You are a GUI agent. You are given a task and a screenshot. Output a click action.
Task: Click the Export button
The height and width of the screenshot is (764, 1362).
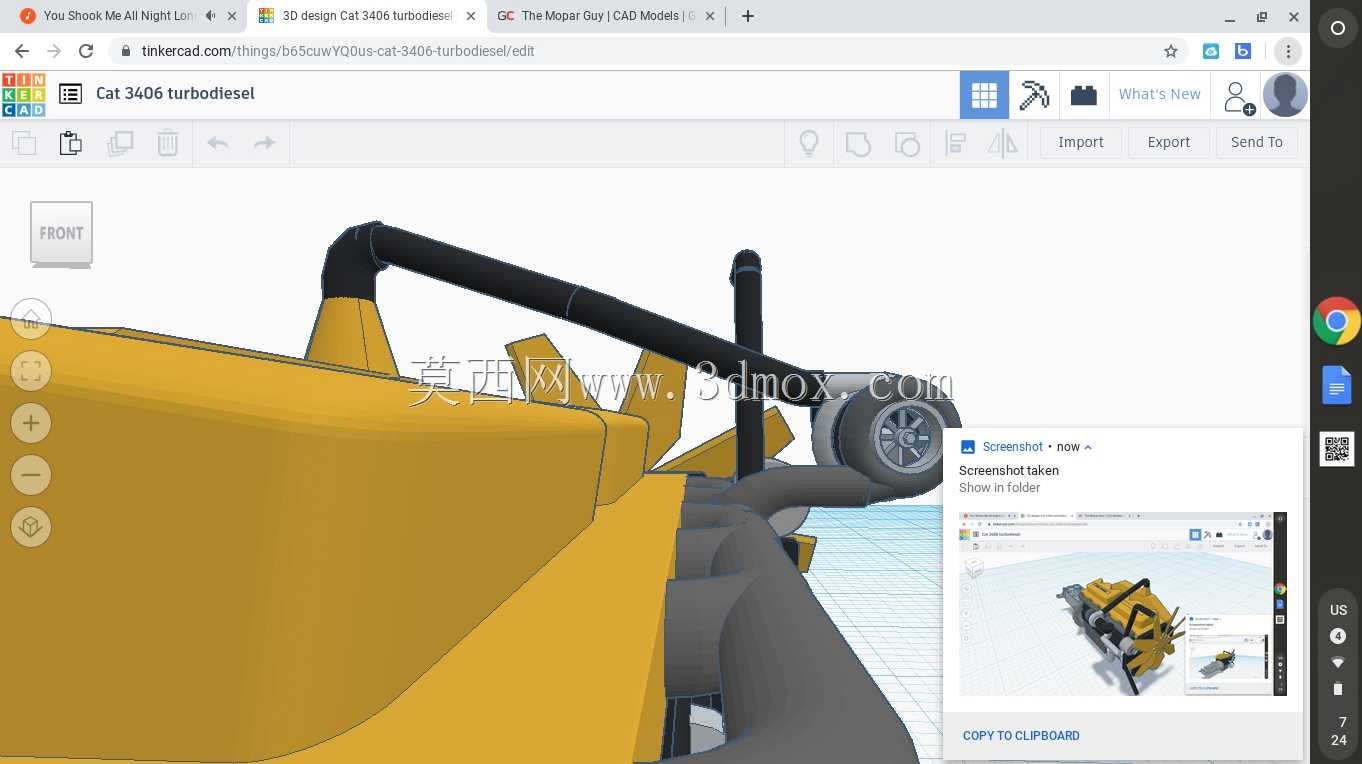(x=1168, y=142)
